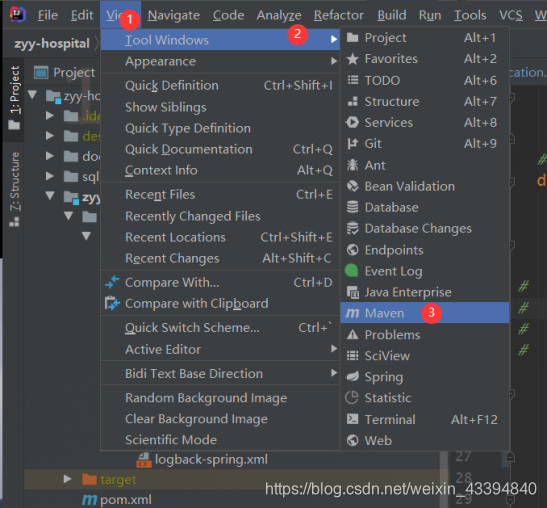
Task: Expand the Appearance submenu arrow
Action: 334,61
